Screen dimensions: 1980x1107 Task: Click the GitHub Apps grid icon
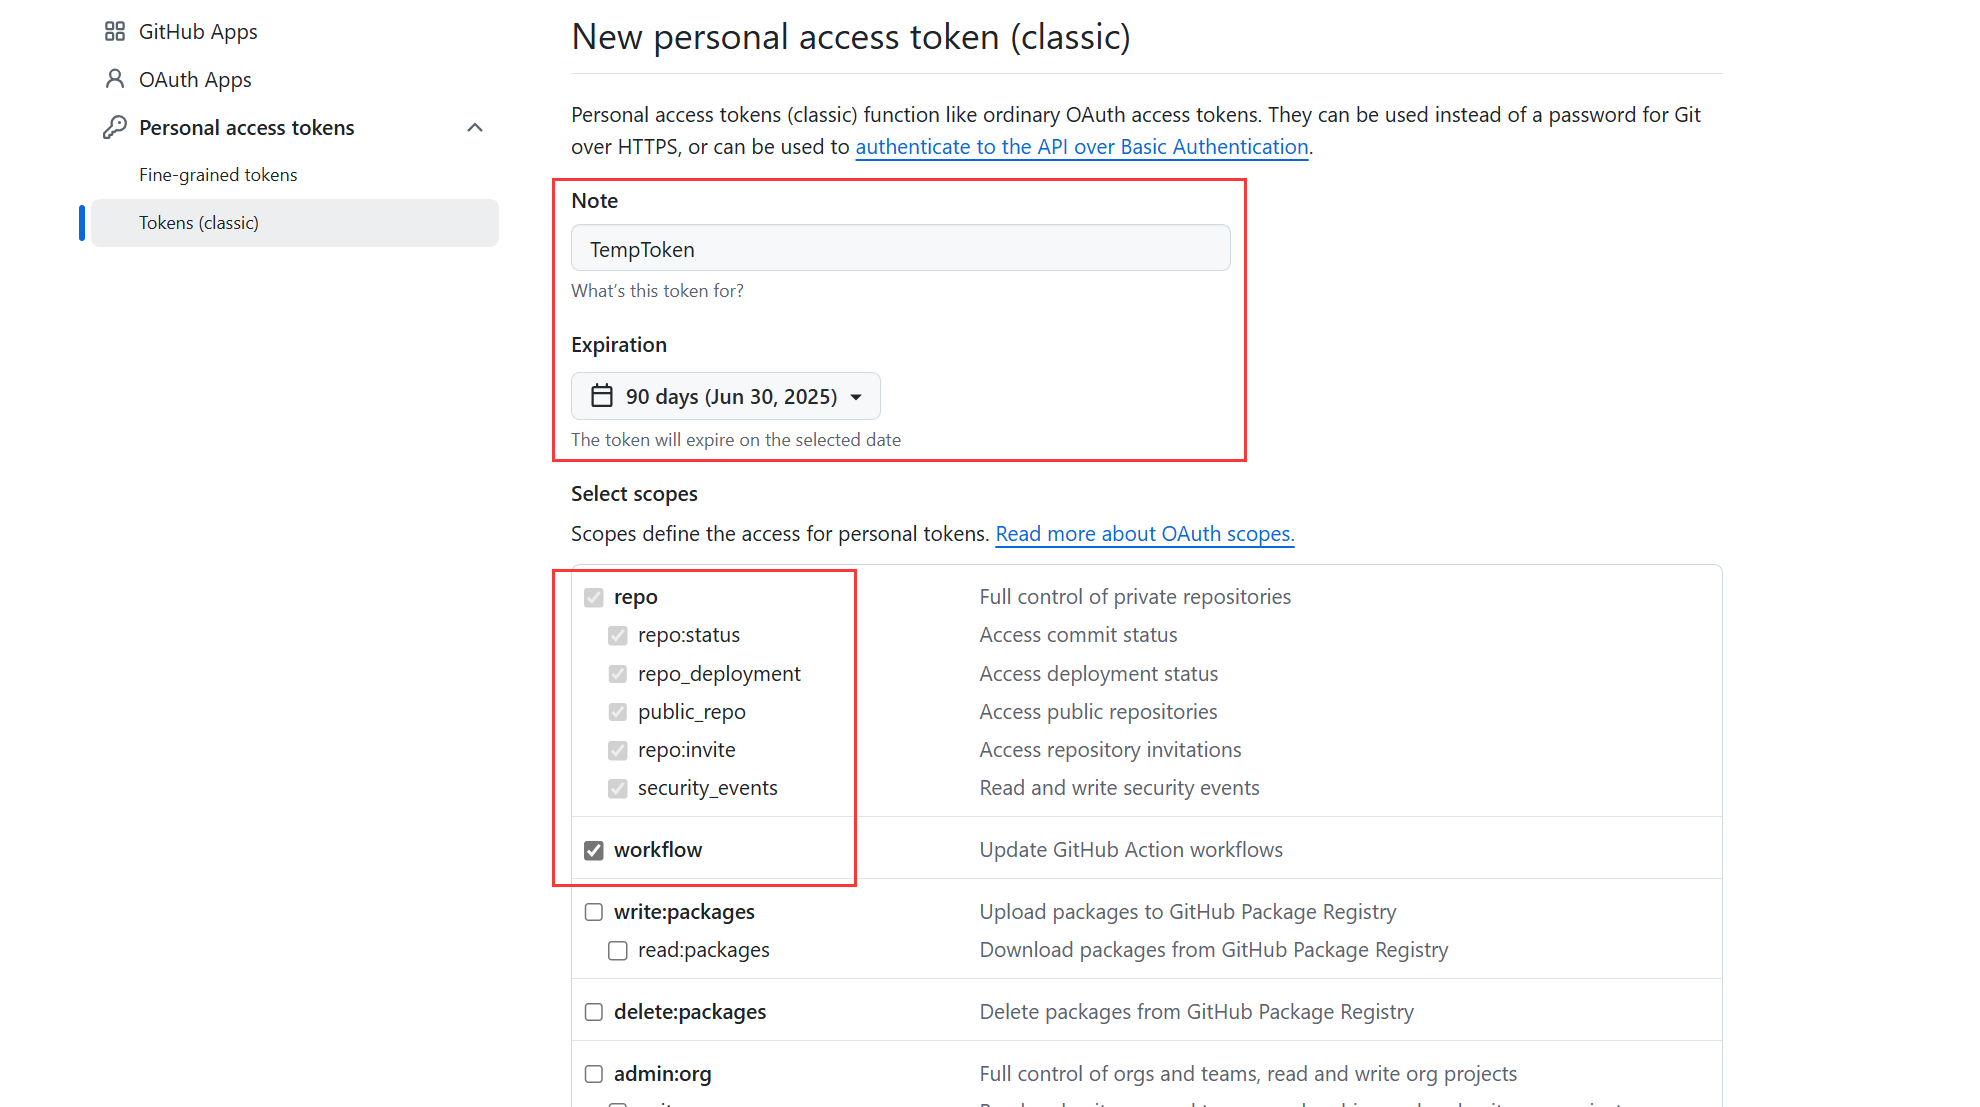(x=115, y=32)
